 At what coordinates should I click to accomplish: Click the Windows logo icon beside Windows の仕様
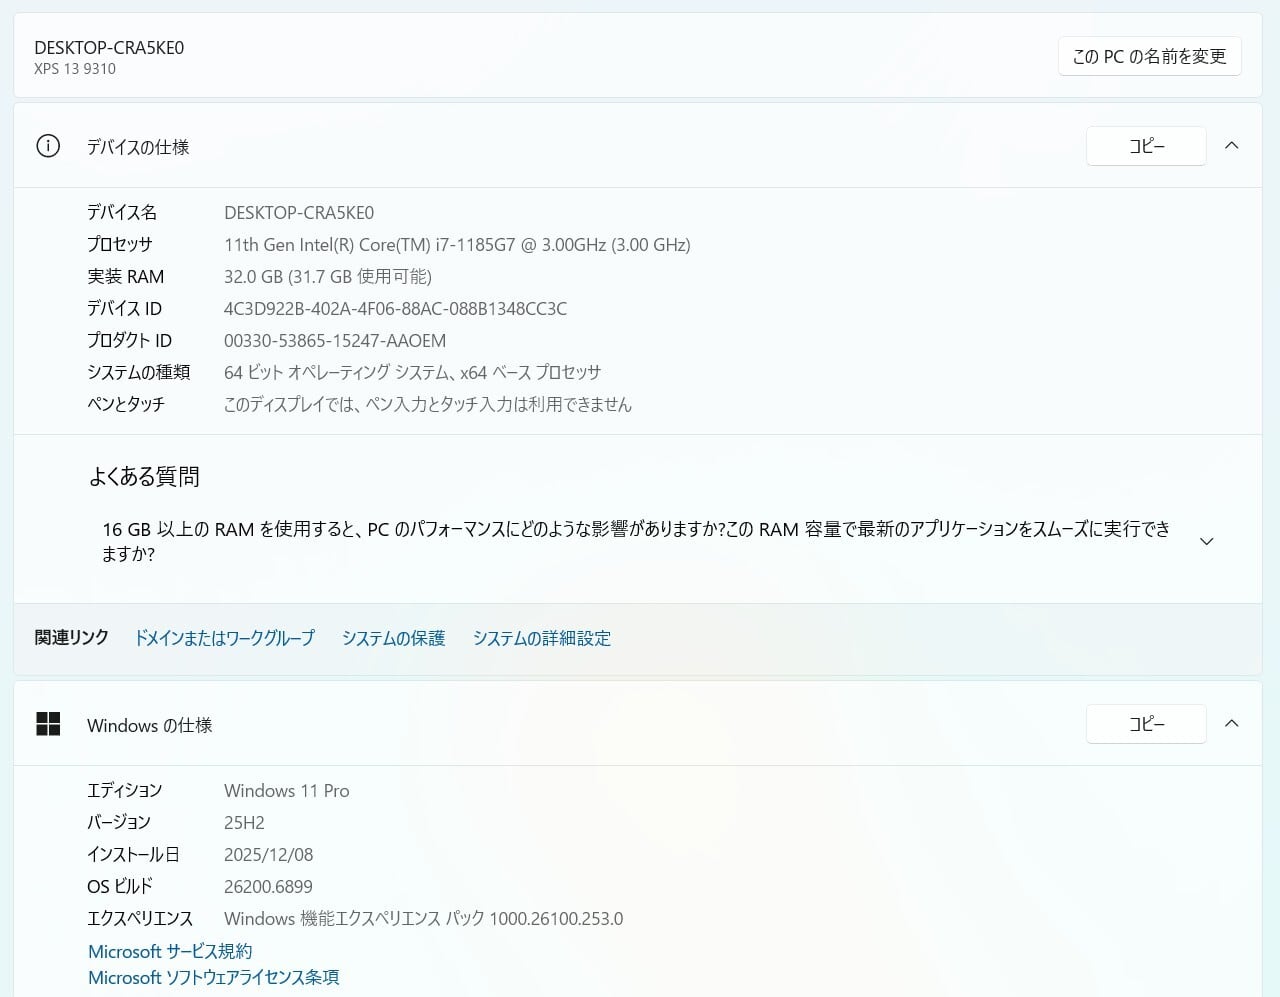point(48,724)
